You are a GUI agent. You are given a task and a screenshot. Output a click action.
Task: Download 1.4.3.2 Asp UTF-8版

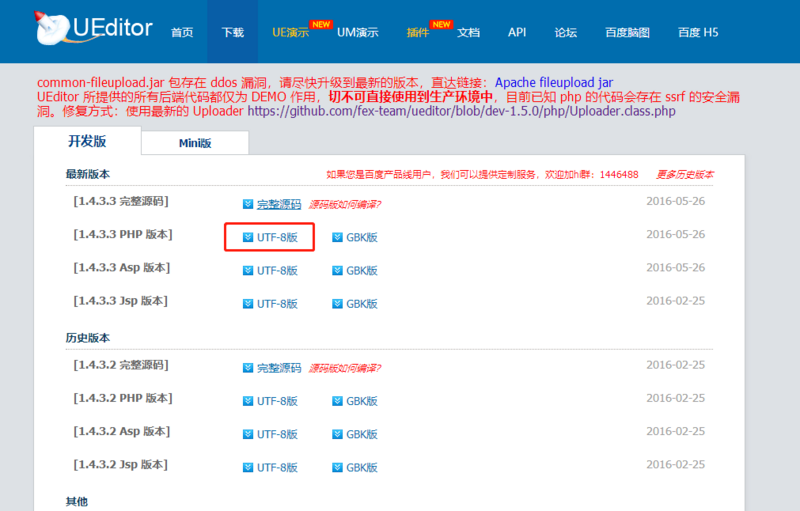[277, 435]
